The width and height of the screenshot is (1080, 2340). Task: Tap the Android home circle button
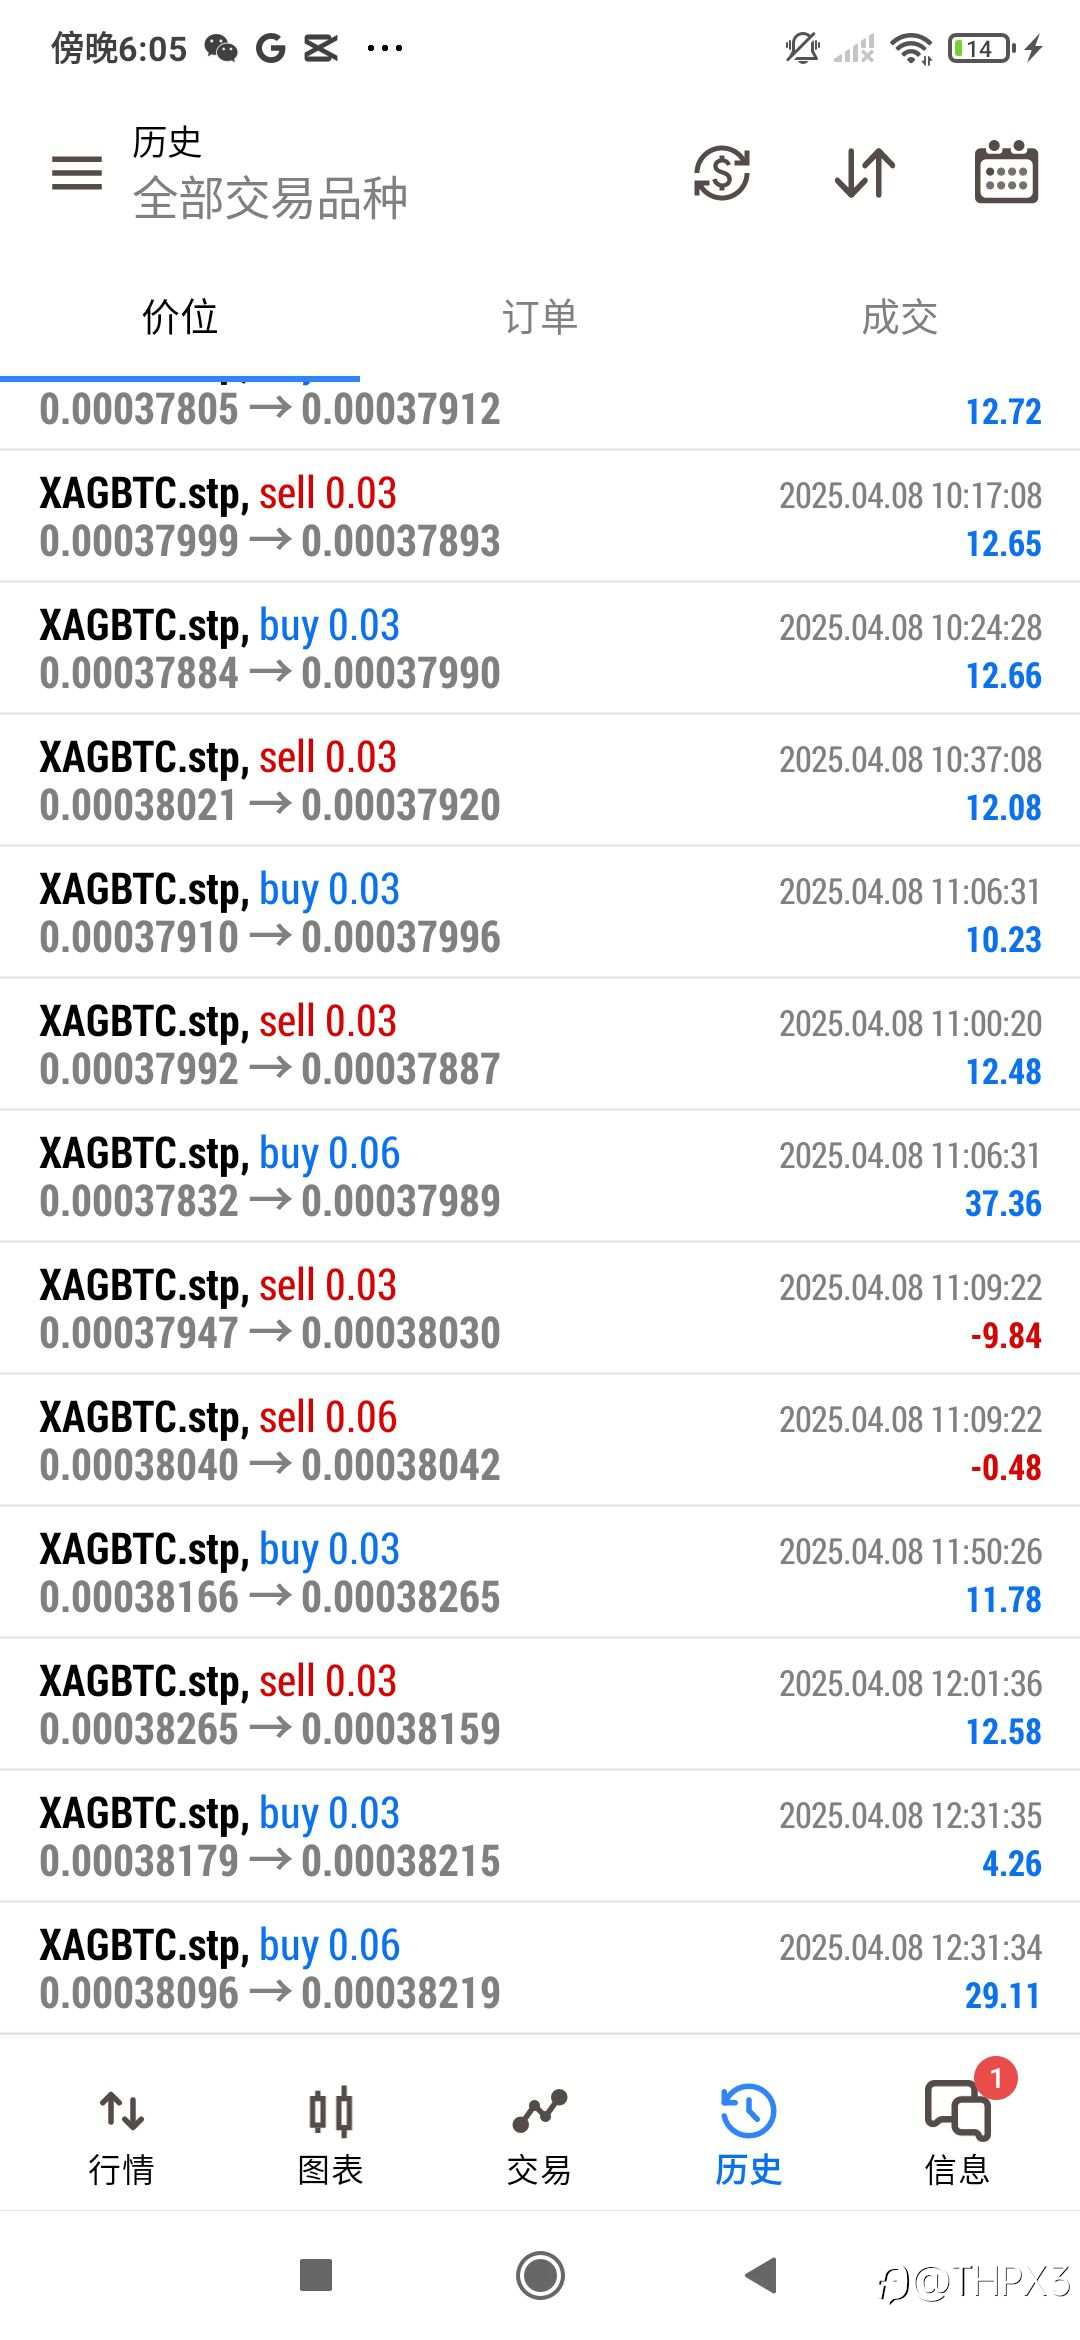[540, 2275]
